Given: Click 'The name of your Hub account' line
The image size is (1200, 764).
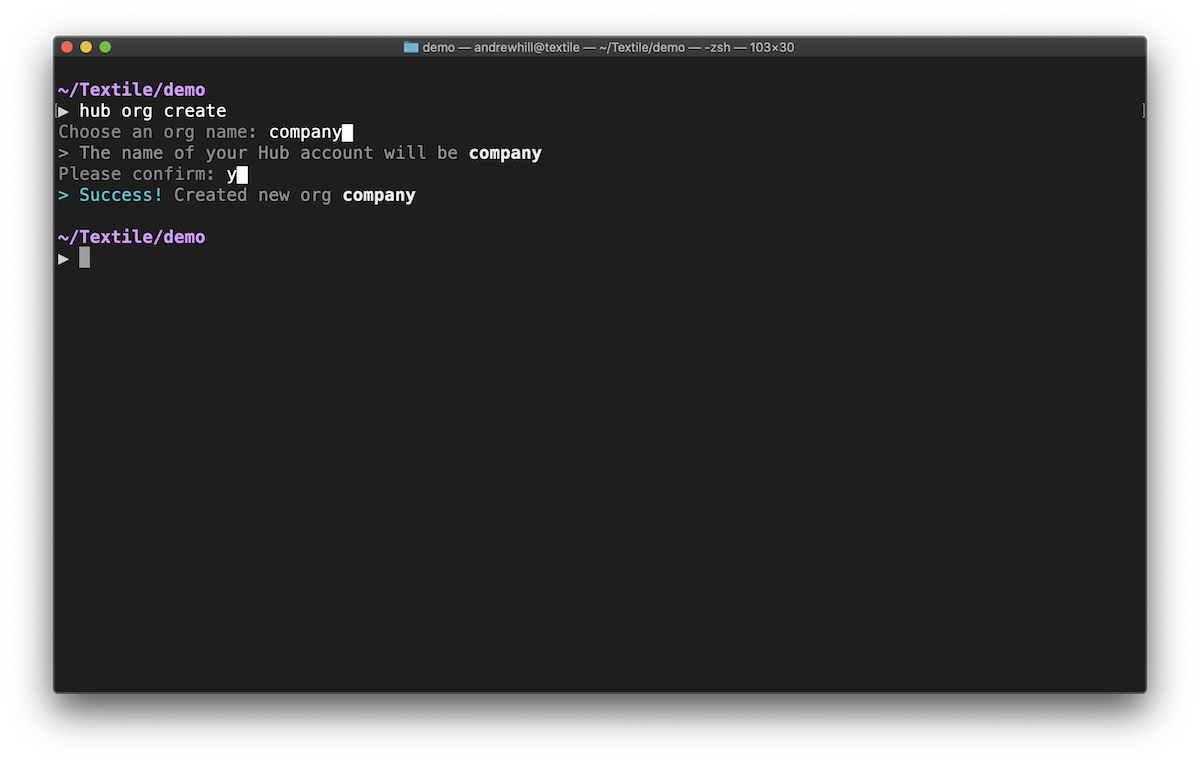Looking at the screenshot, I should point(300,153).
